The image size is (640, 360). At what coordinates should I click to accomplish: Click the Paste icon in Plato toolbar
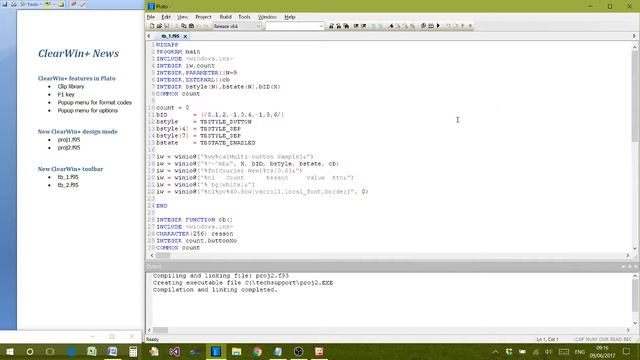(x=191, y=26)
